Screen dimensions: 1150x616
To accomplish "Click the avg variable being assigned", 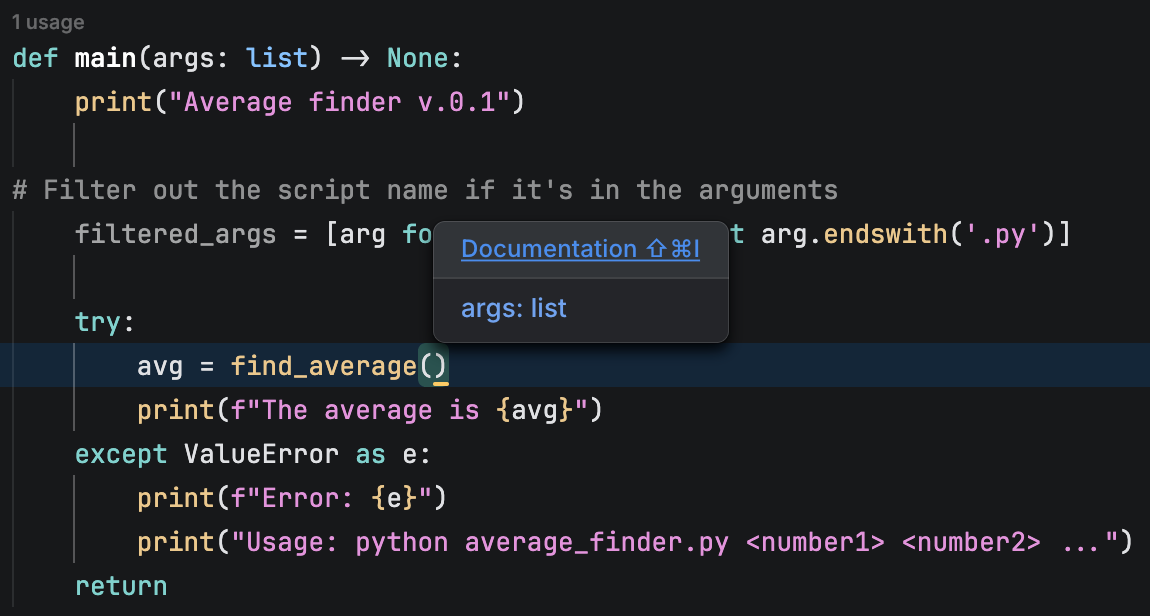I will tap(160, 366).
